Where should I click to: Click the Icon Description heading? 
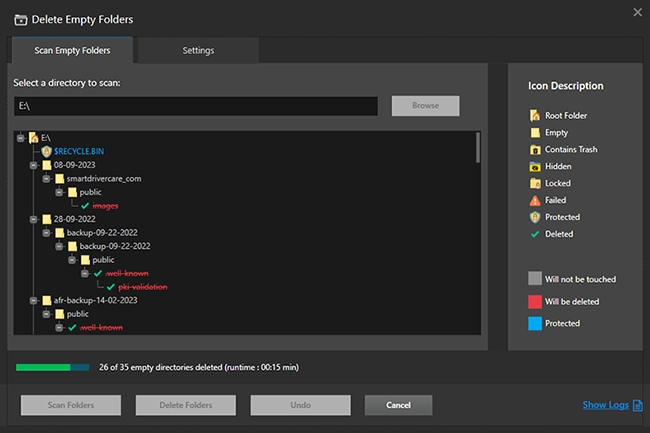[565, 86]
